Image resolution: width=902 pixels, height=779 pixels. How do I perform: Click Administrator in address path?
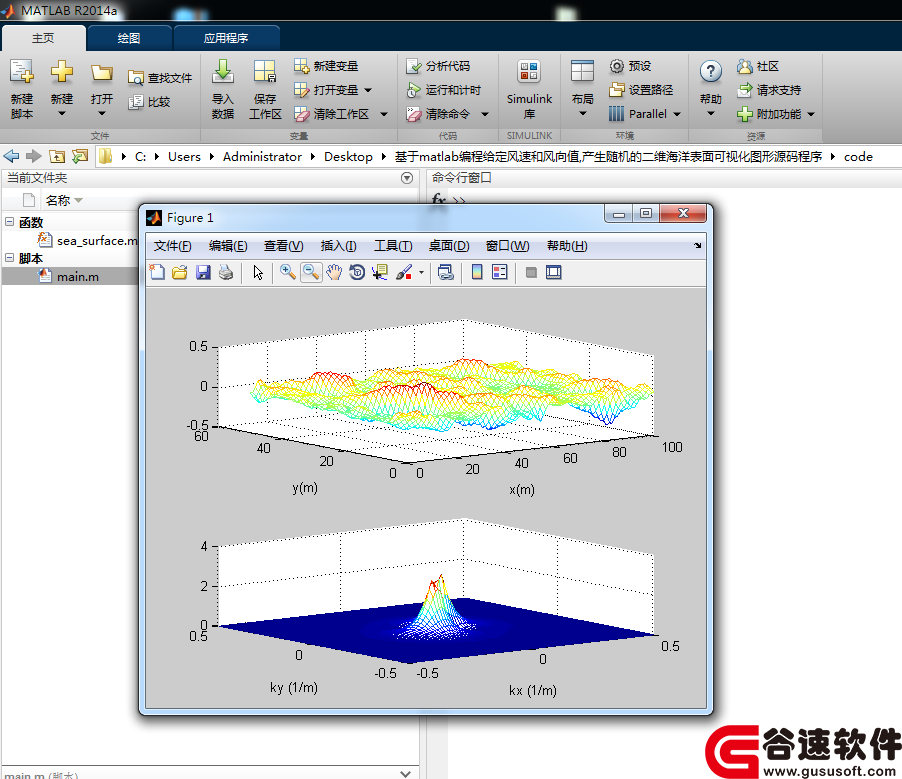pyautogui.click(x=262, y=156)
